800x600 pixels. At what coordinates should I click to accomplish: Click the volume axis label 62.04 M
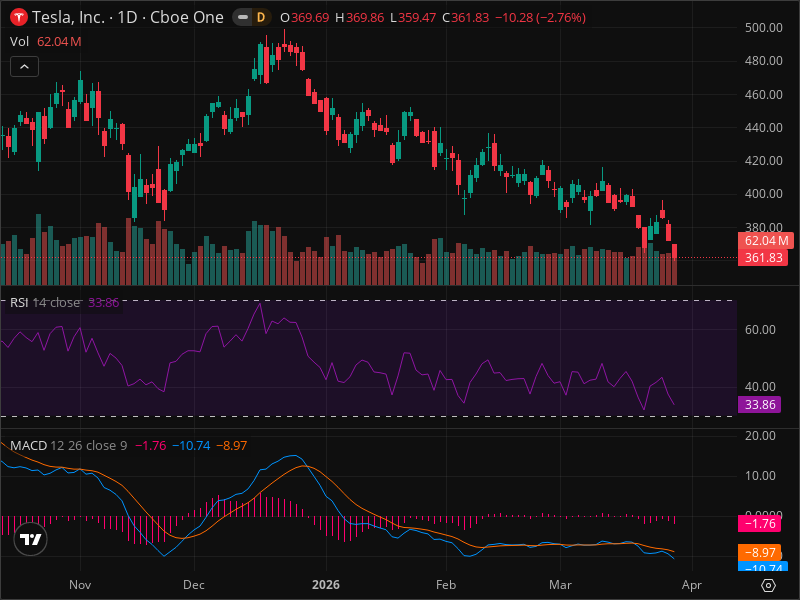pos(765,241)
